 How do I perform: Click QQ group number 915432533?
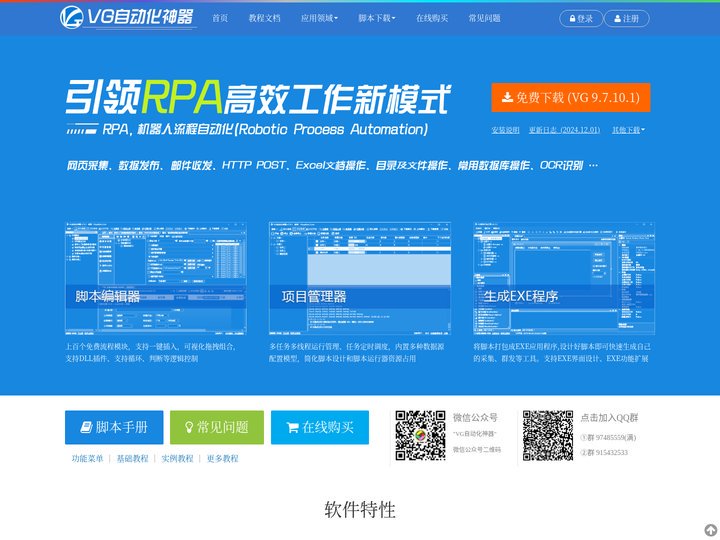pos(604,453)
